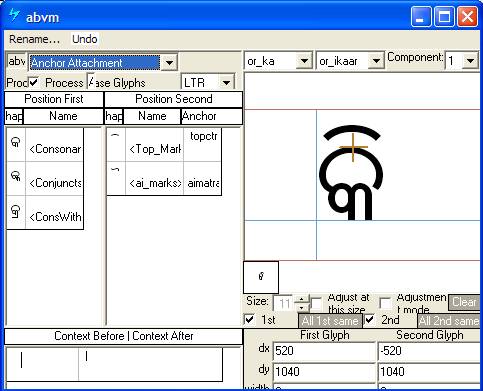Click the Anchor column header
Screen dimensions: 483x391
click(x=212, y=116)
